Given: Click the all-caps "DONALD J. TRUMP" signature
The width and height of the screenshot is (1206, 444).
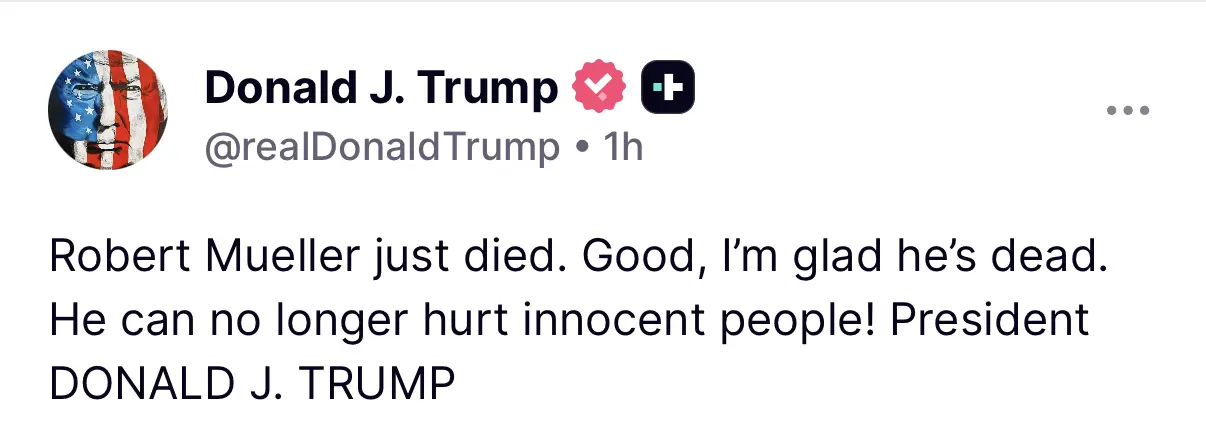Looking at the screenshot, I should pyautogui.click(x=251, y=384).
